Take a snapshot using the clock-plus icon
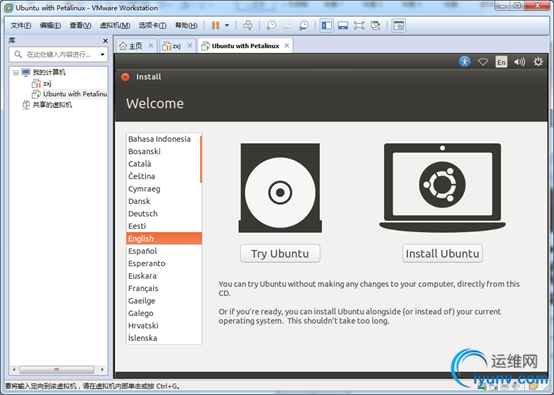This screenshot has width=554, height=395. click(271, 25)
